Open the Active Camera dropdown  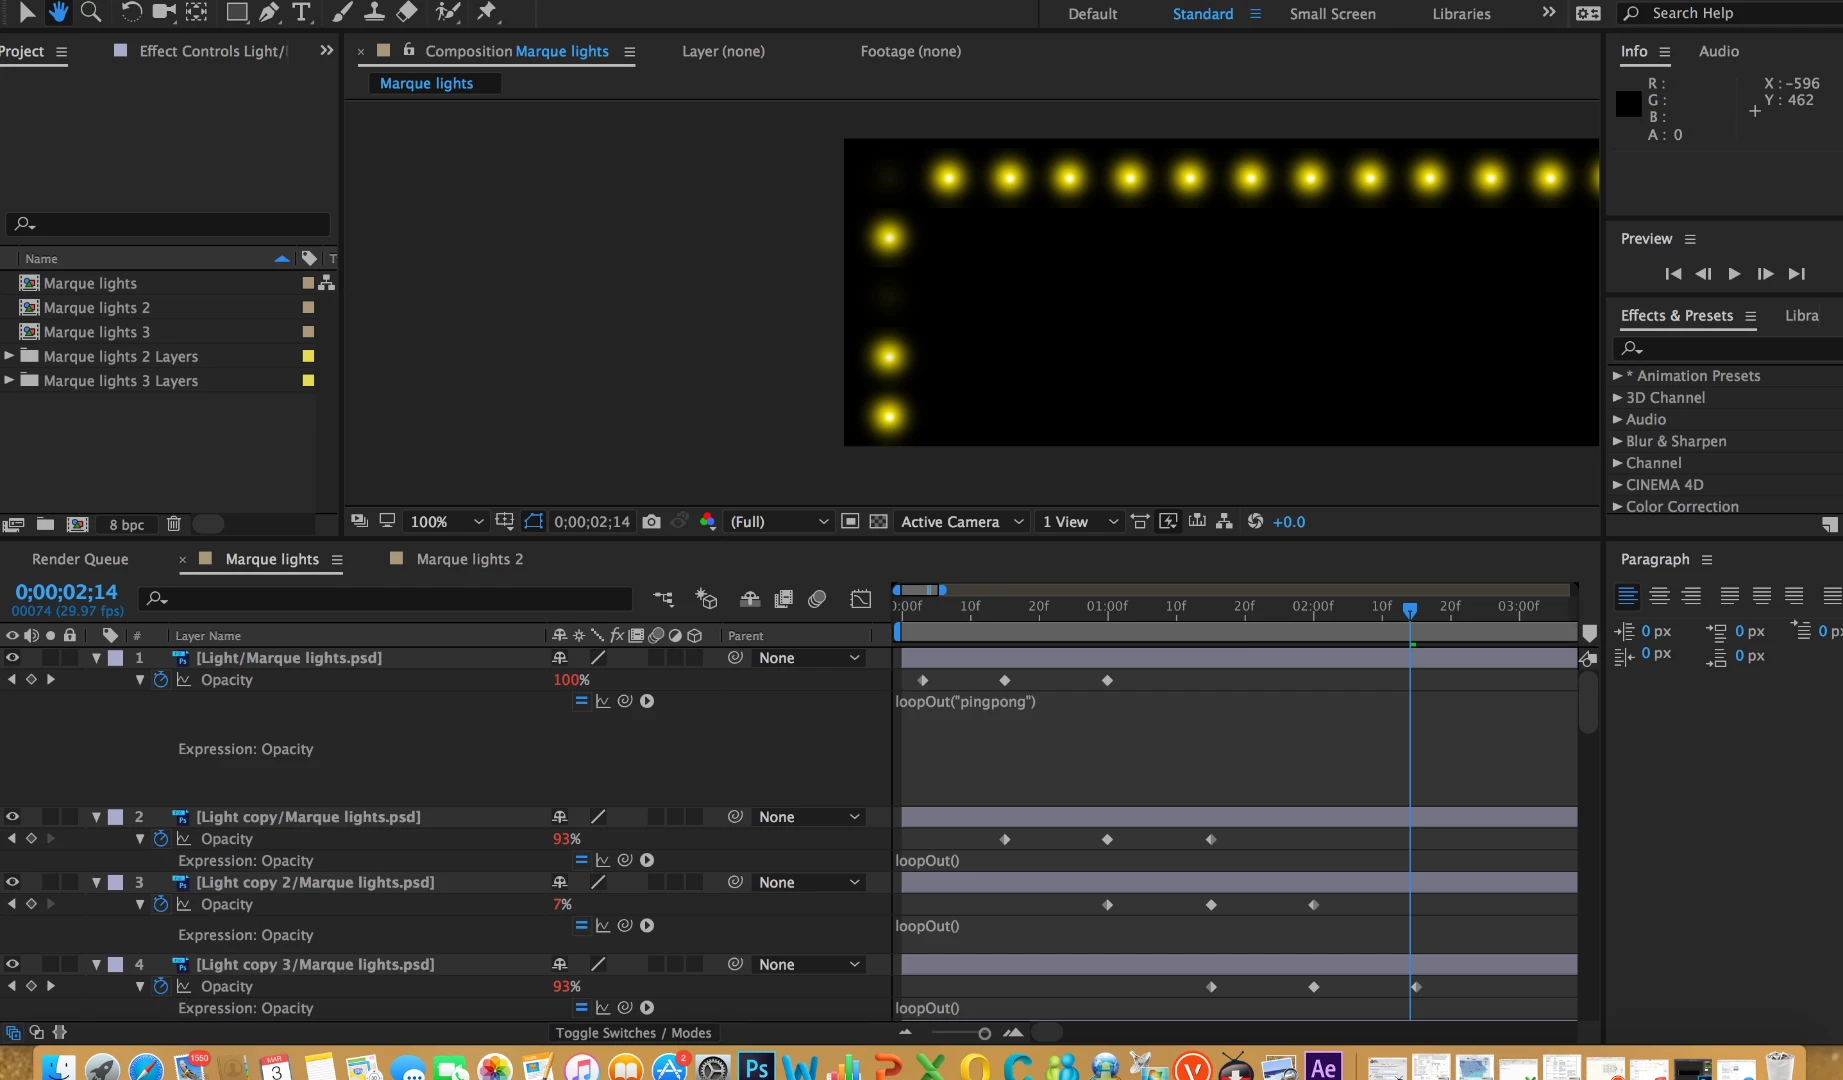962,521
